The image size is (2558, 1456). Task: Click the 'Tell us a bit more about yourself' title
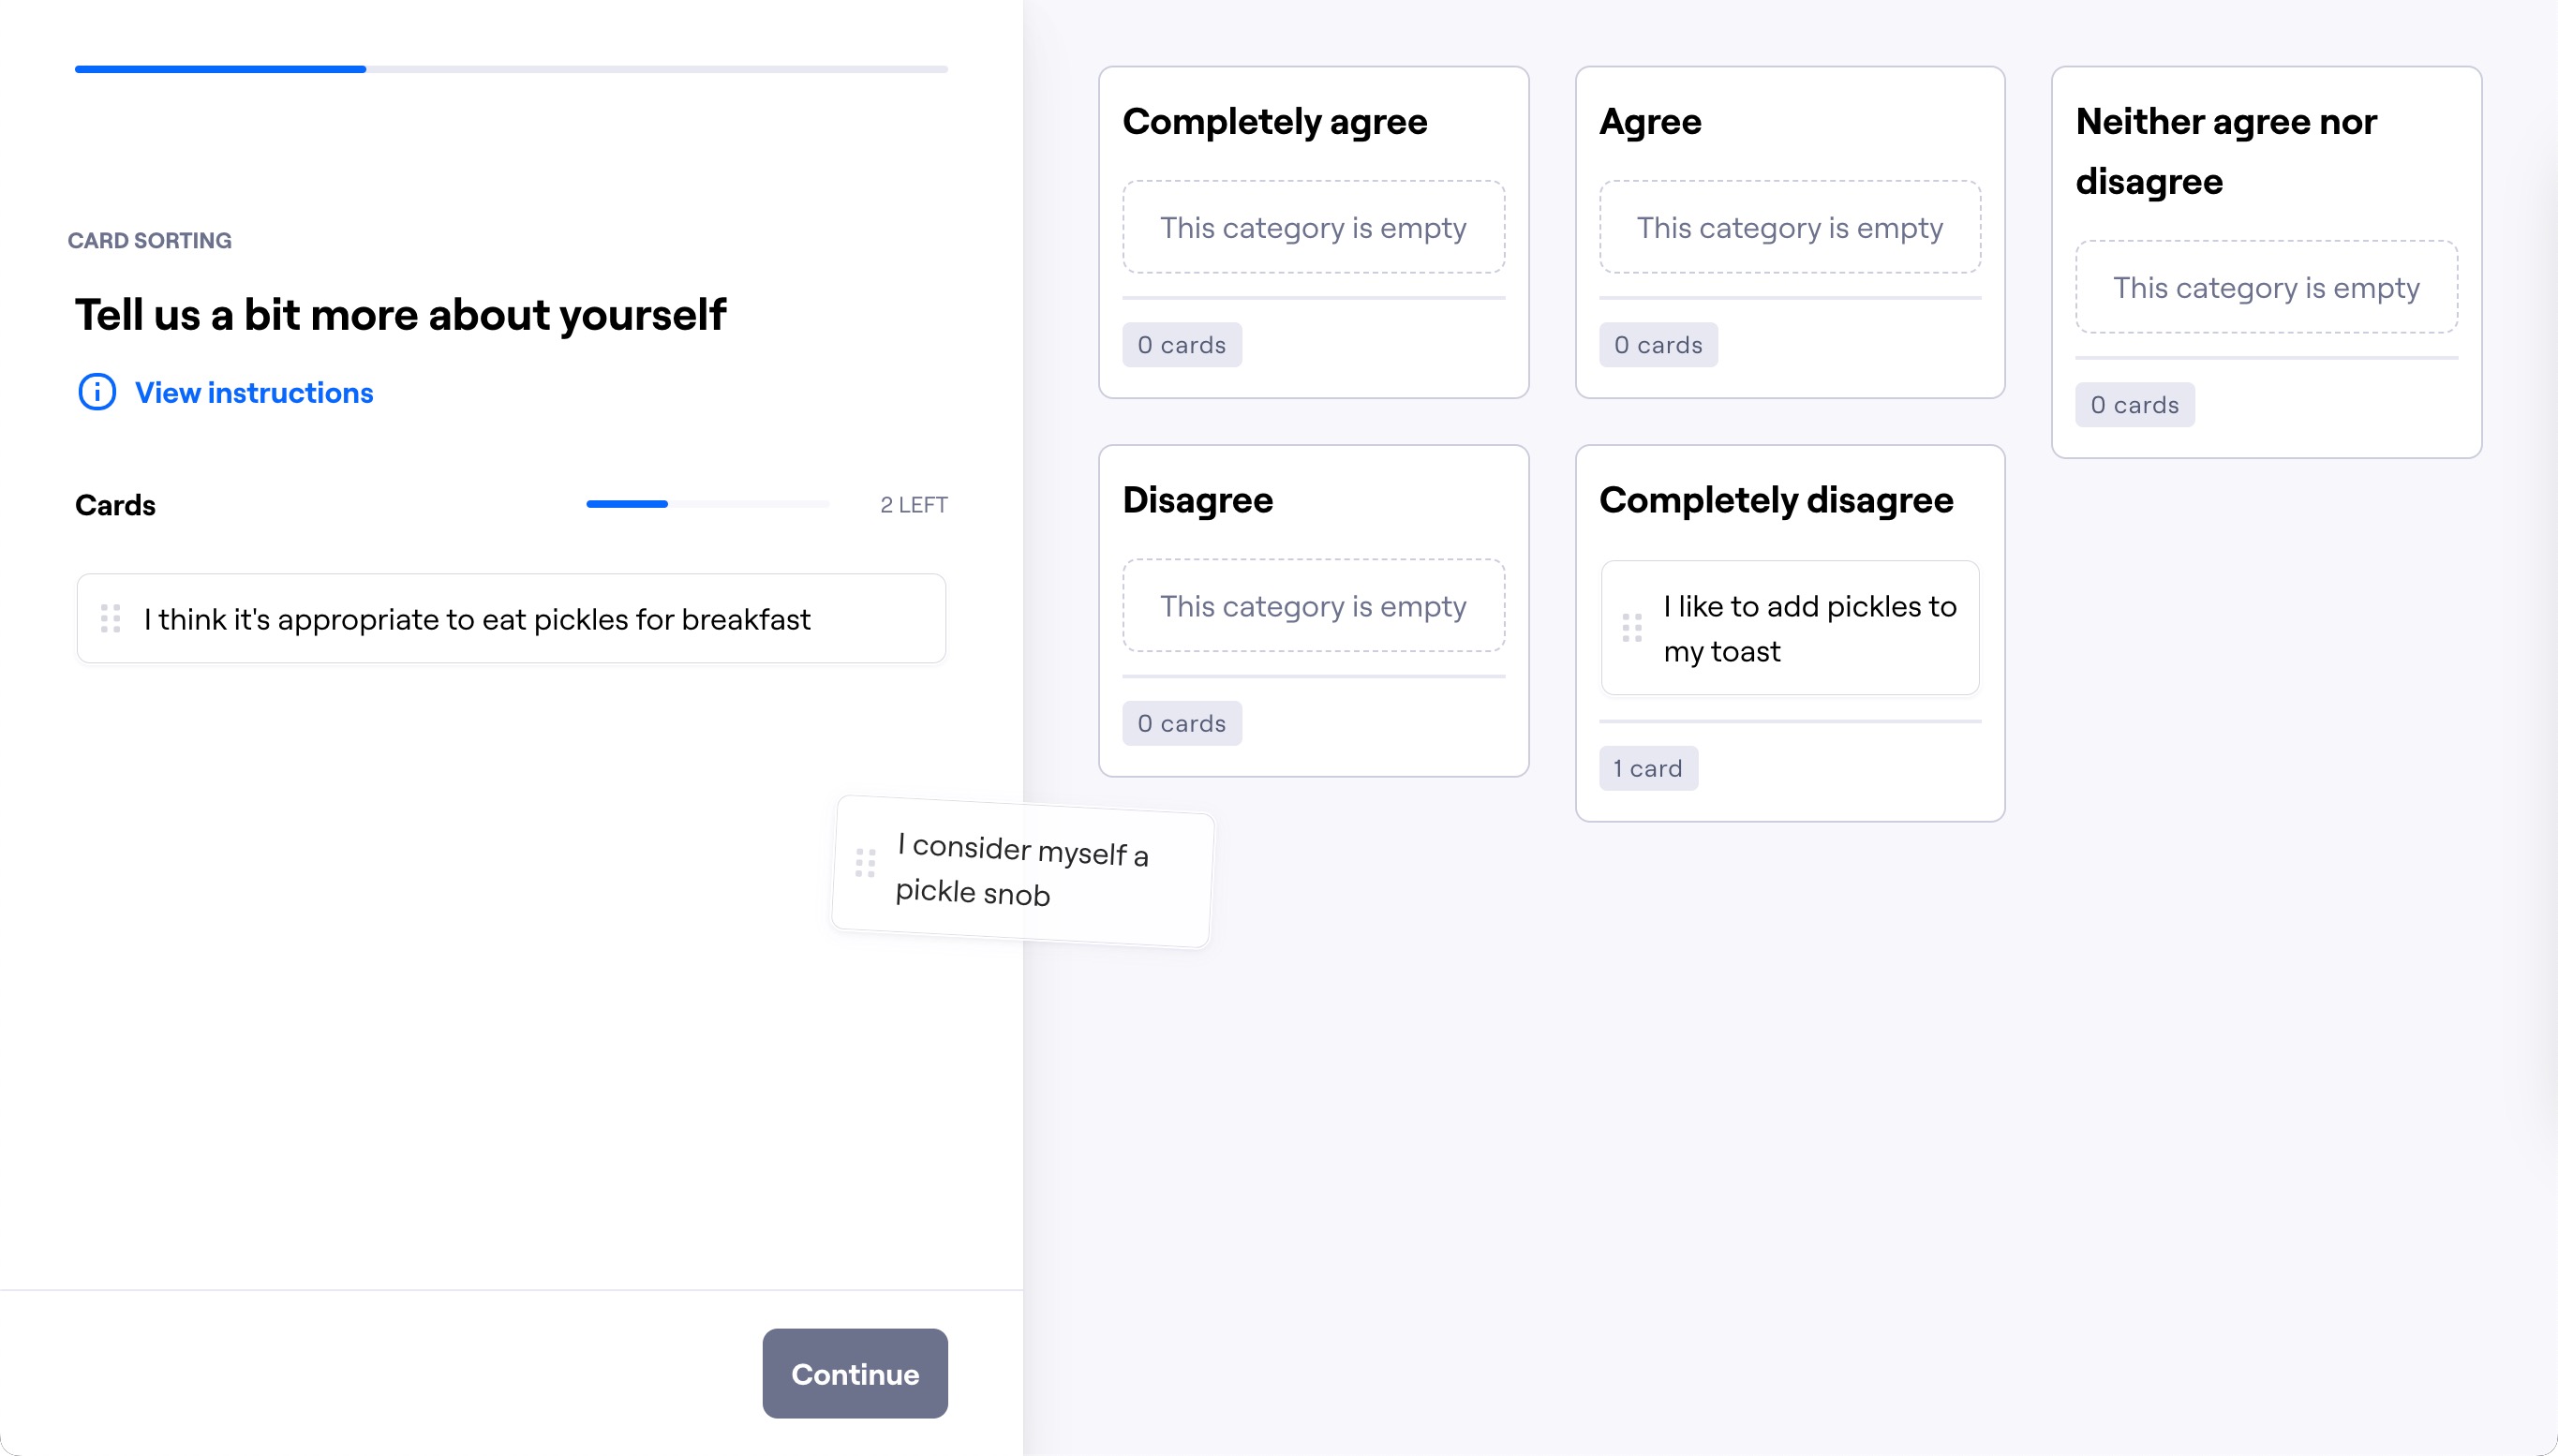point(400,315)
